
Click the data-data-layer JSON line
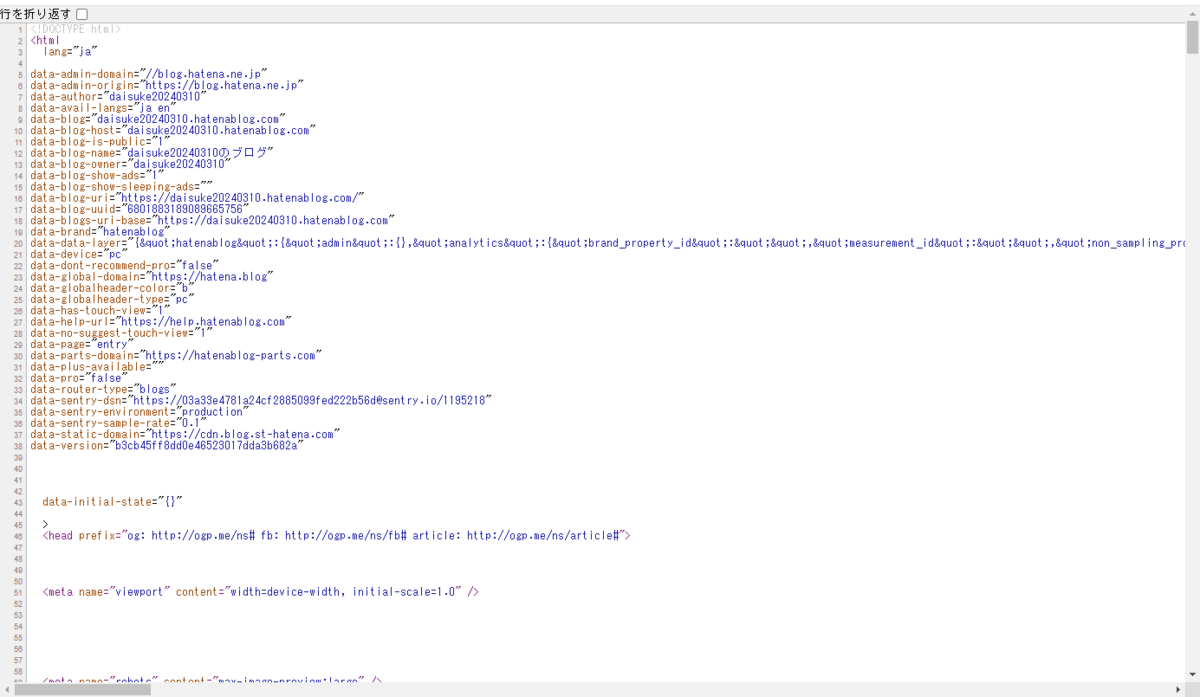point(607,241)
